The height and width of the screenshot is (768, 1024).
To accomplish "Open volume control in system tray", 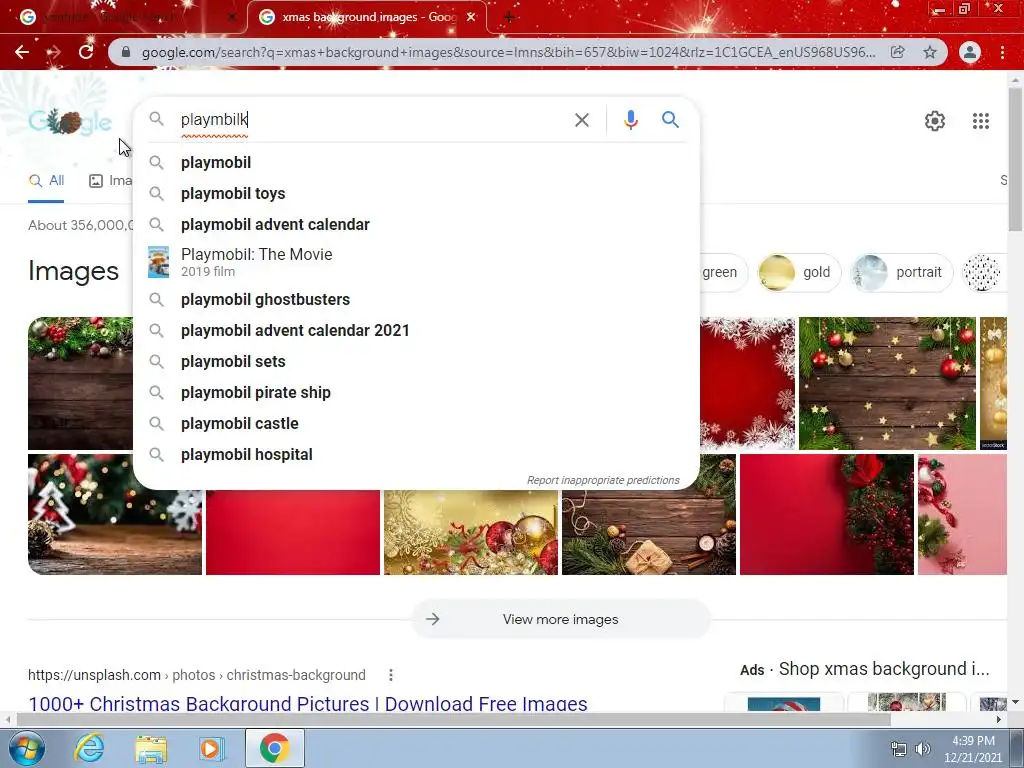I will 923,749.
